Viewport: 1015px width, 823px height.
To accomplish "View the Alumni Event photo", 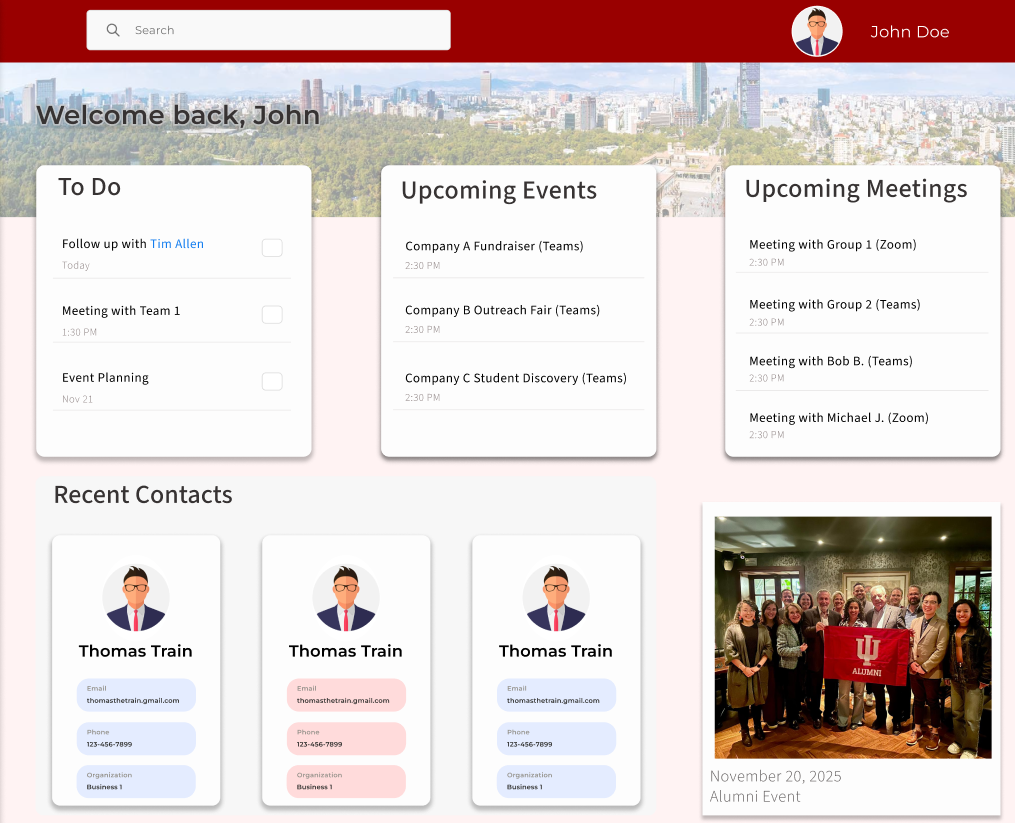I will point(851,636).
